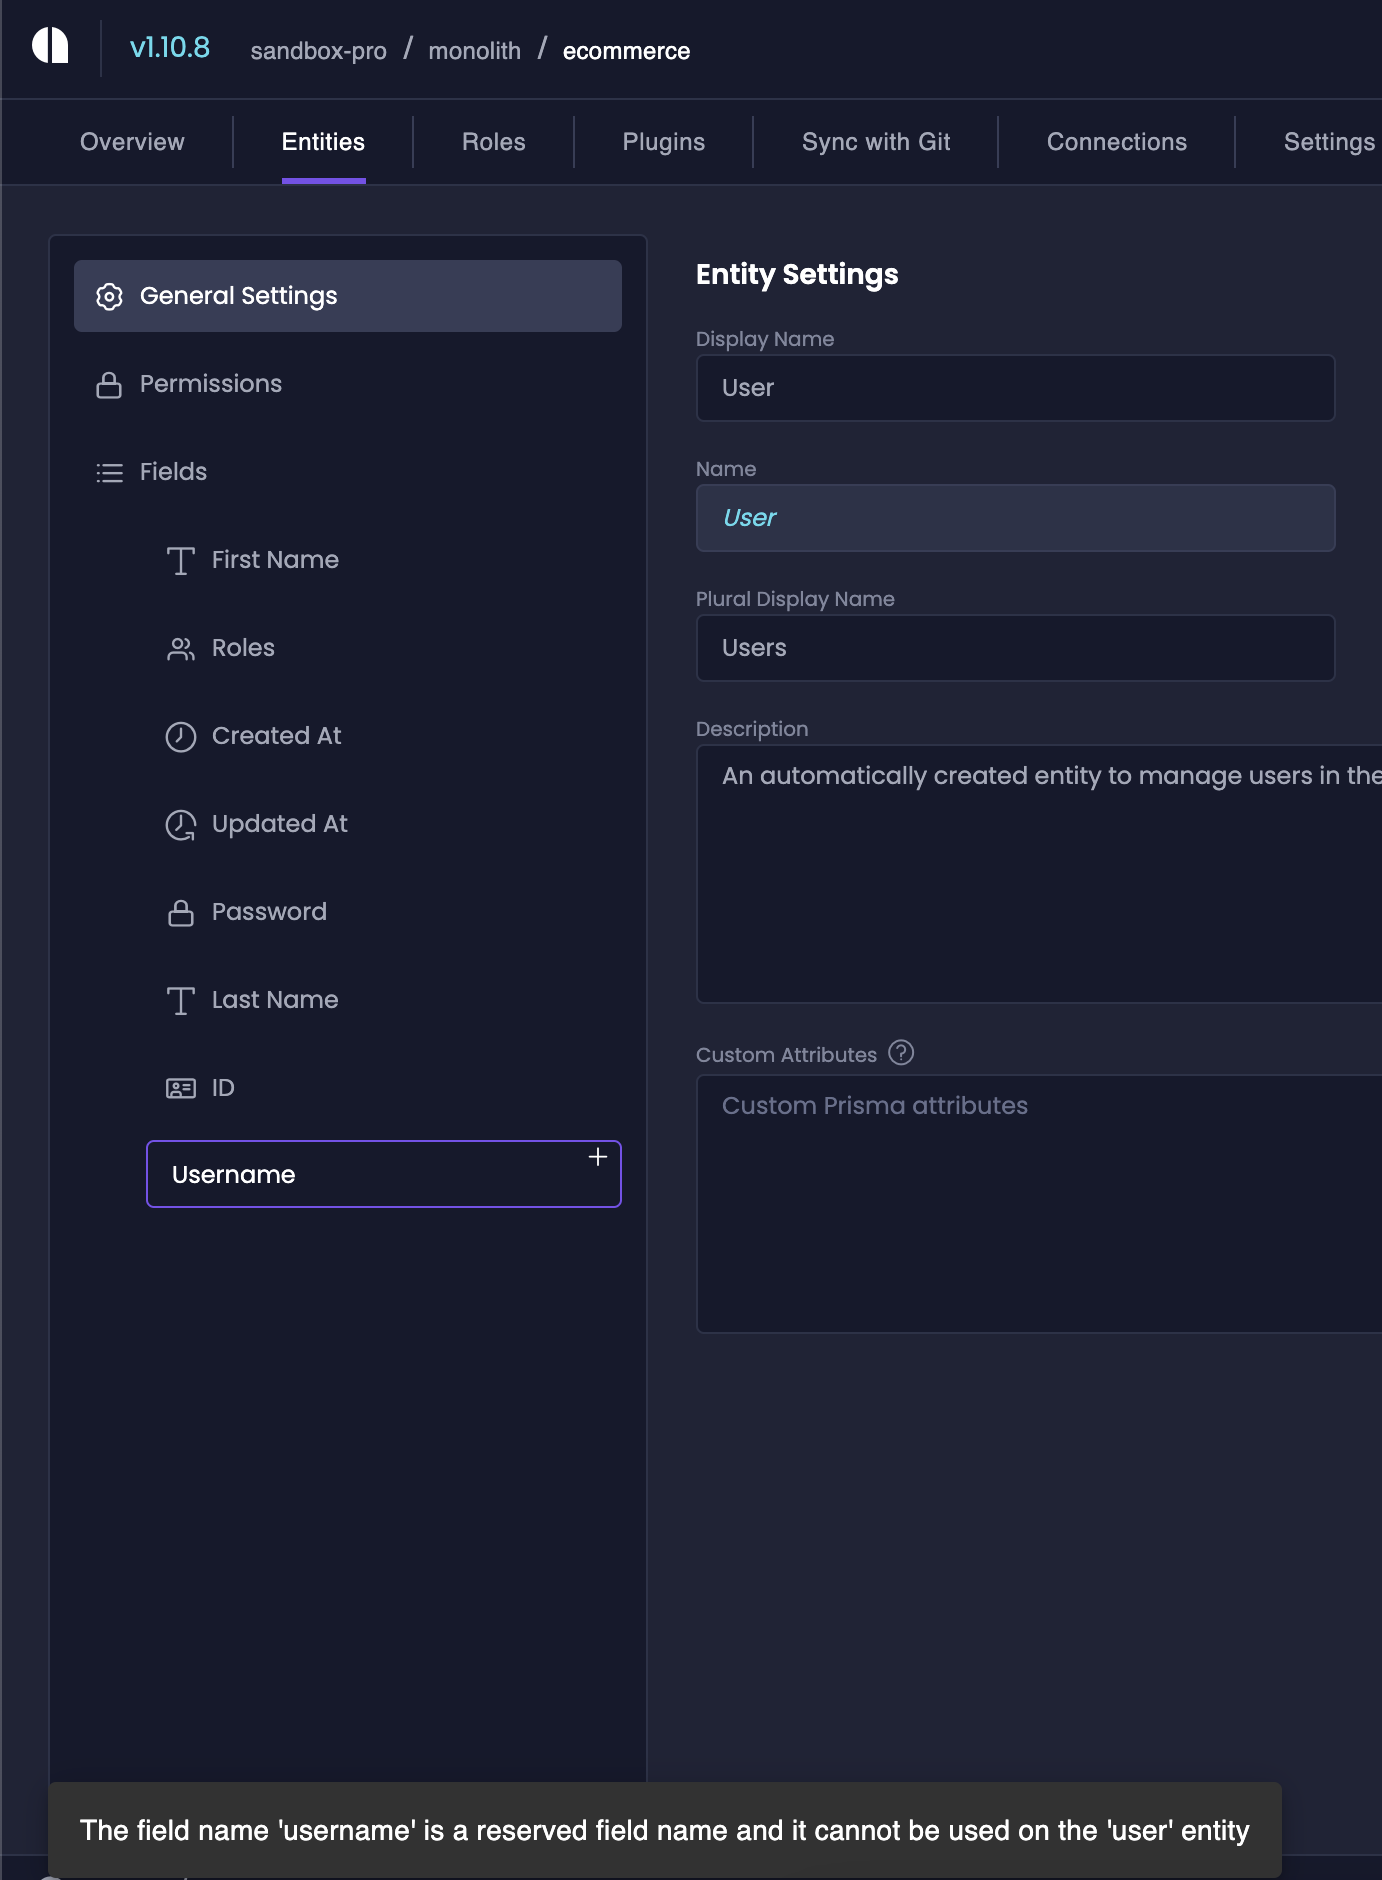The image size is (1382, 1880).
Task: Open the Sync with Git tab
Action: 875,142
